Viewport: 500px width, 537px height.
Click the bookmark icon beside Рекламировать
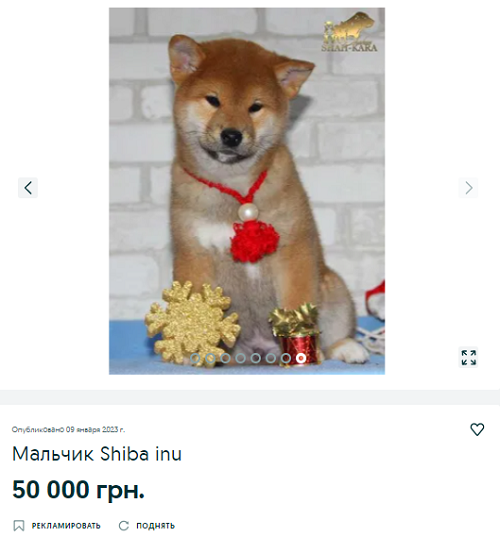point(19,526)
